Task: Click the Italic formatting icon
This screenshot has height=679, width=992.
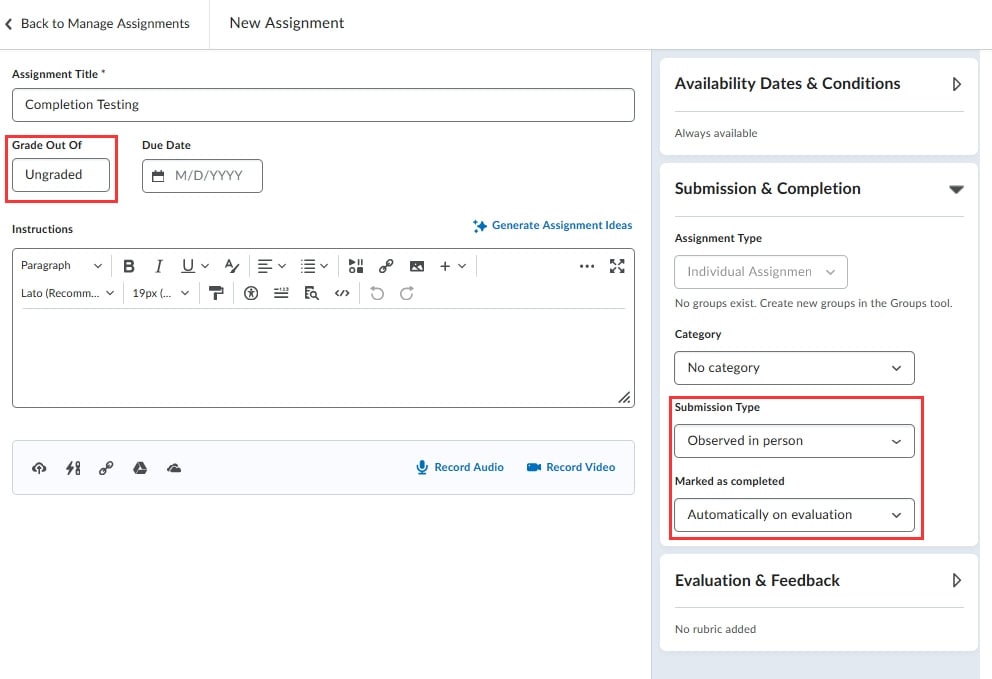Action: (159, 266)
